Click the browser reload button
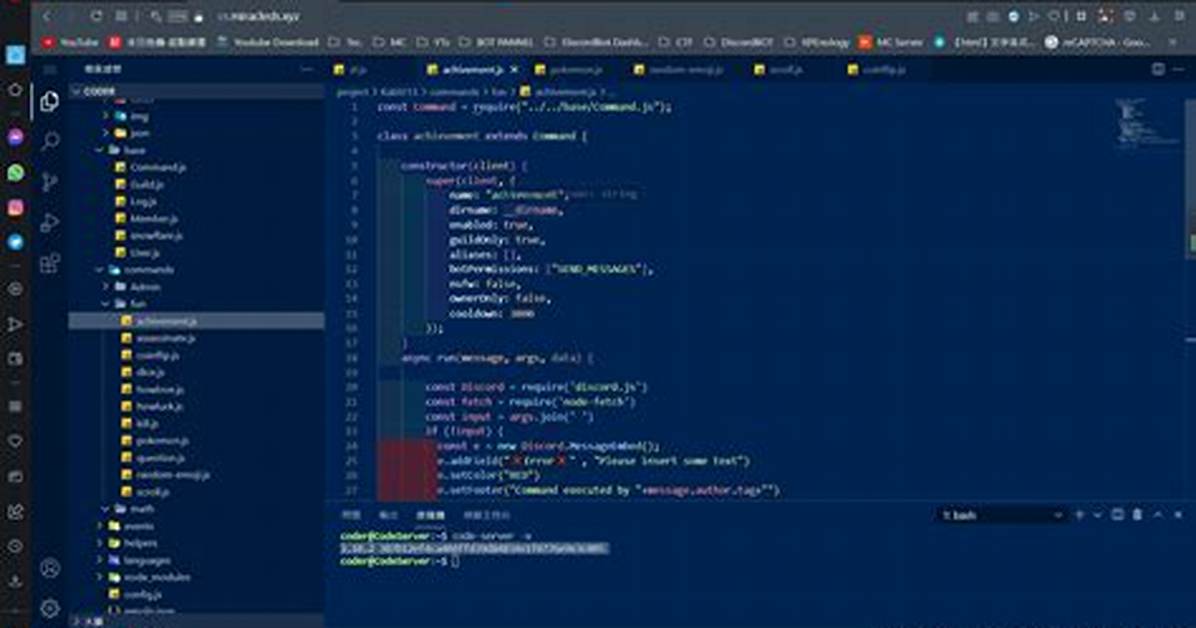Image resolution: width=1196 pixels, height=628 pixels. tap(96, 16)
